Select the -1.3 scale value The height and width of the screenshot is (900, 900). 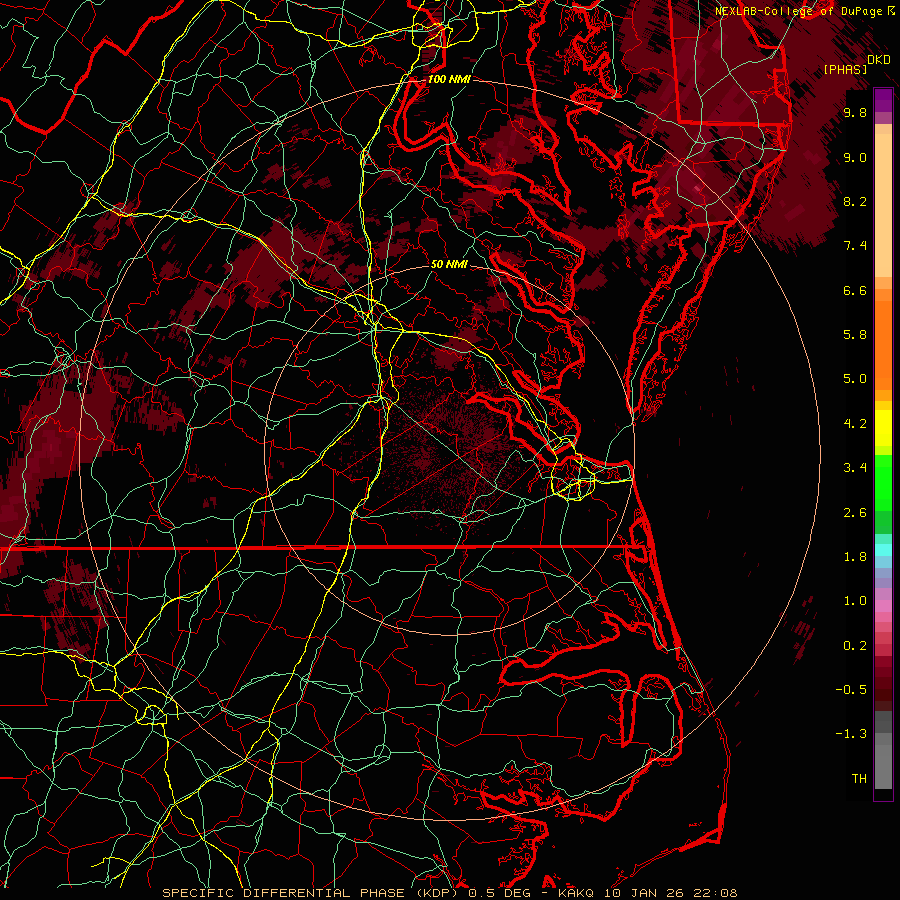coord(851,734)
